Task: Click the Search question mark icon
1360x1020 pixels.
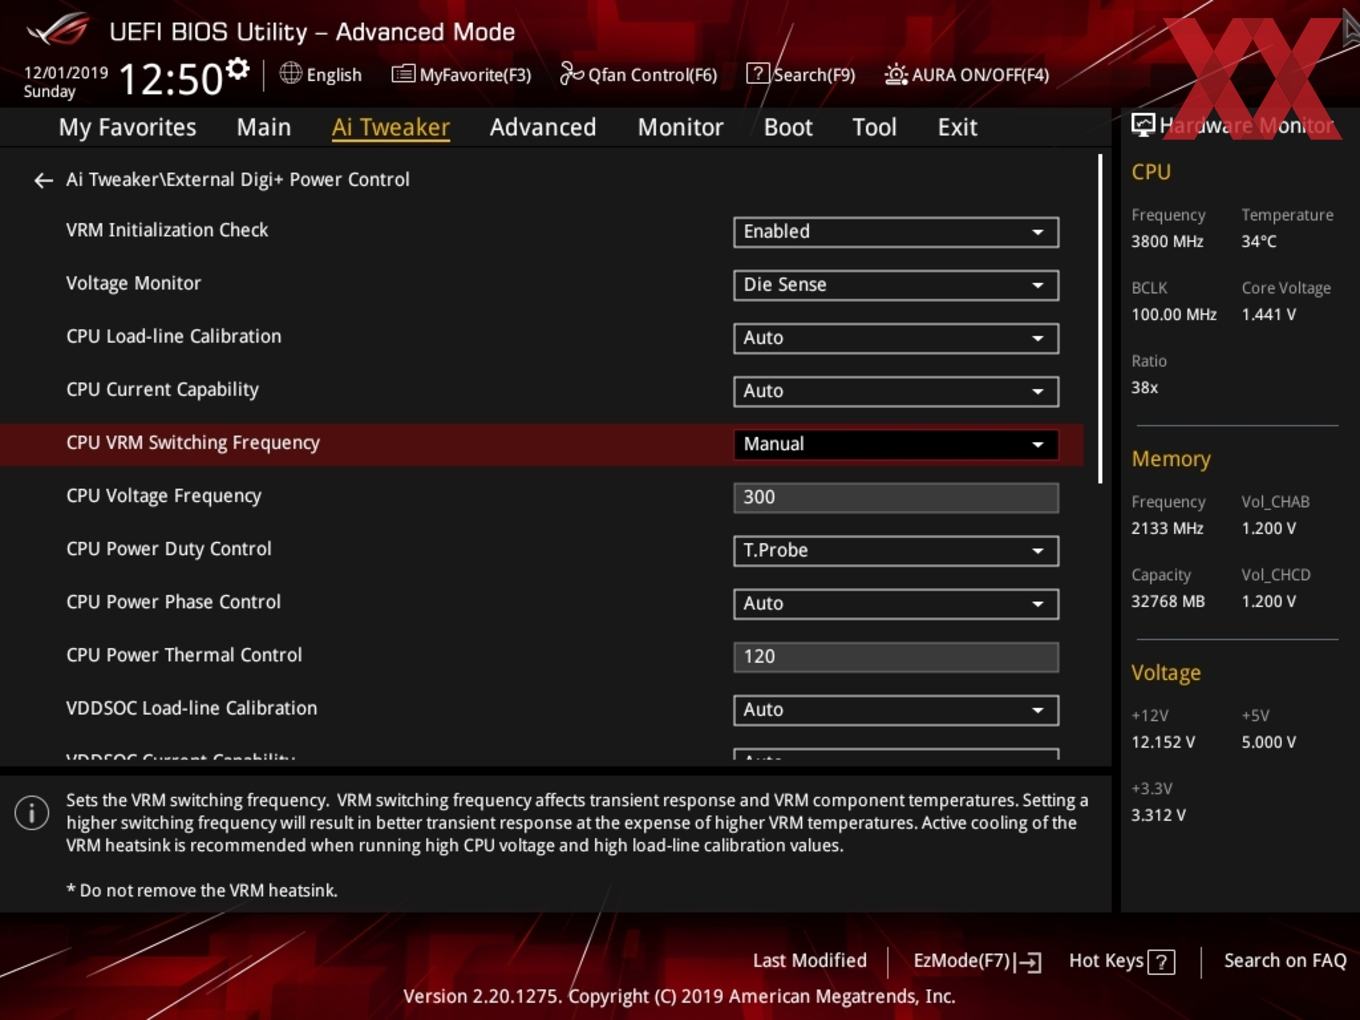Action: point(758,73)
